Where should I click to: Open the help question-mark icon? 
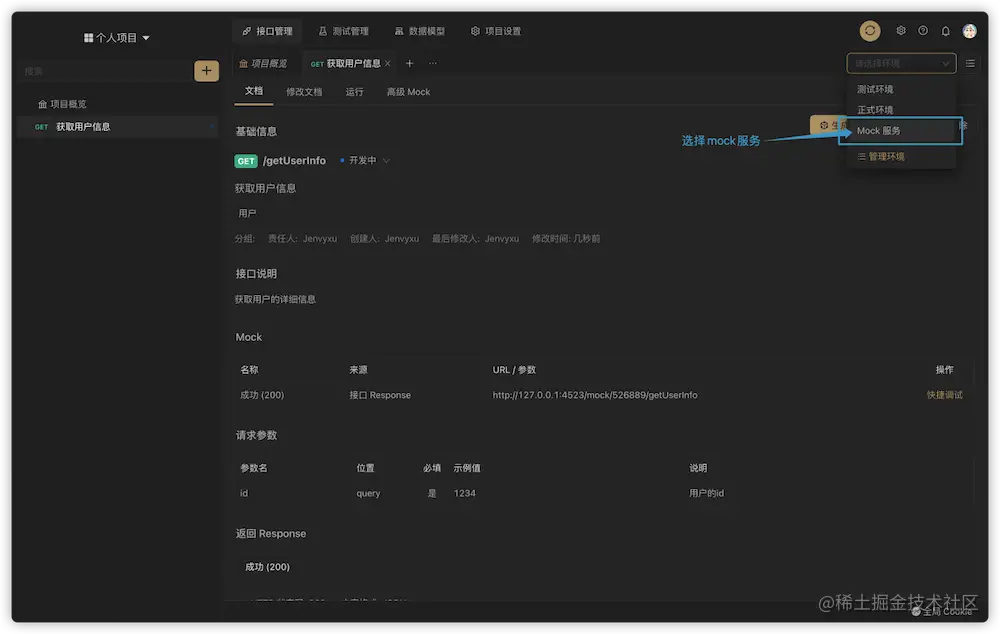point(921,30)
